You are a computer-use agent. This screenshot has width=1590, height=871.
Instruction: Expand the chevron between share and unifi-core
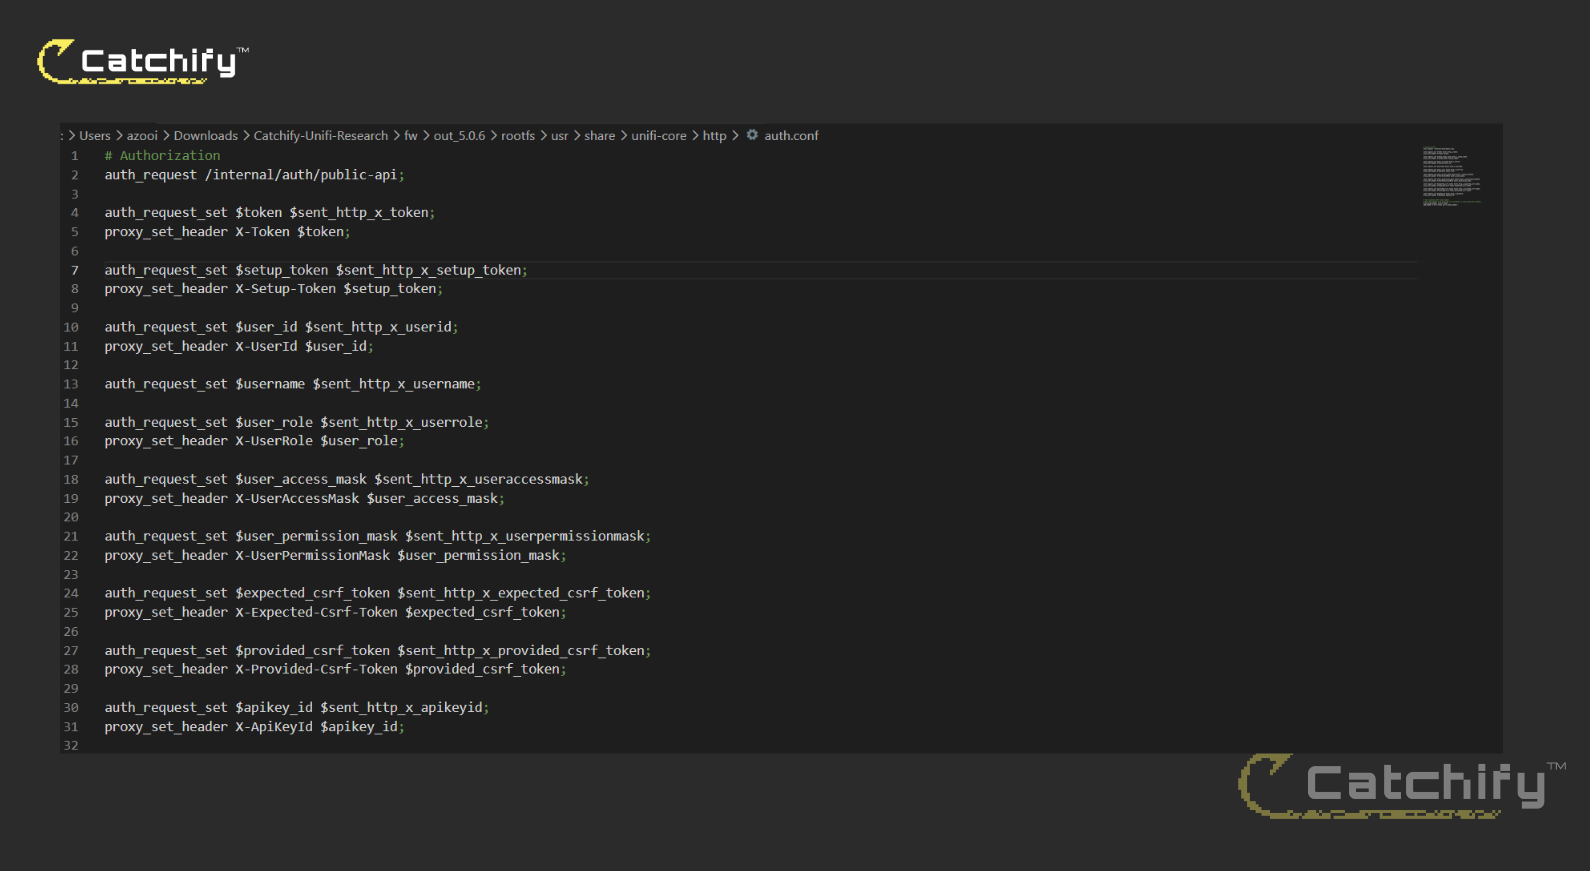pyautogui.click(x=624, y=135)
